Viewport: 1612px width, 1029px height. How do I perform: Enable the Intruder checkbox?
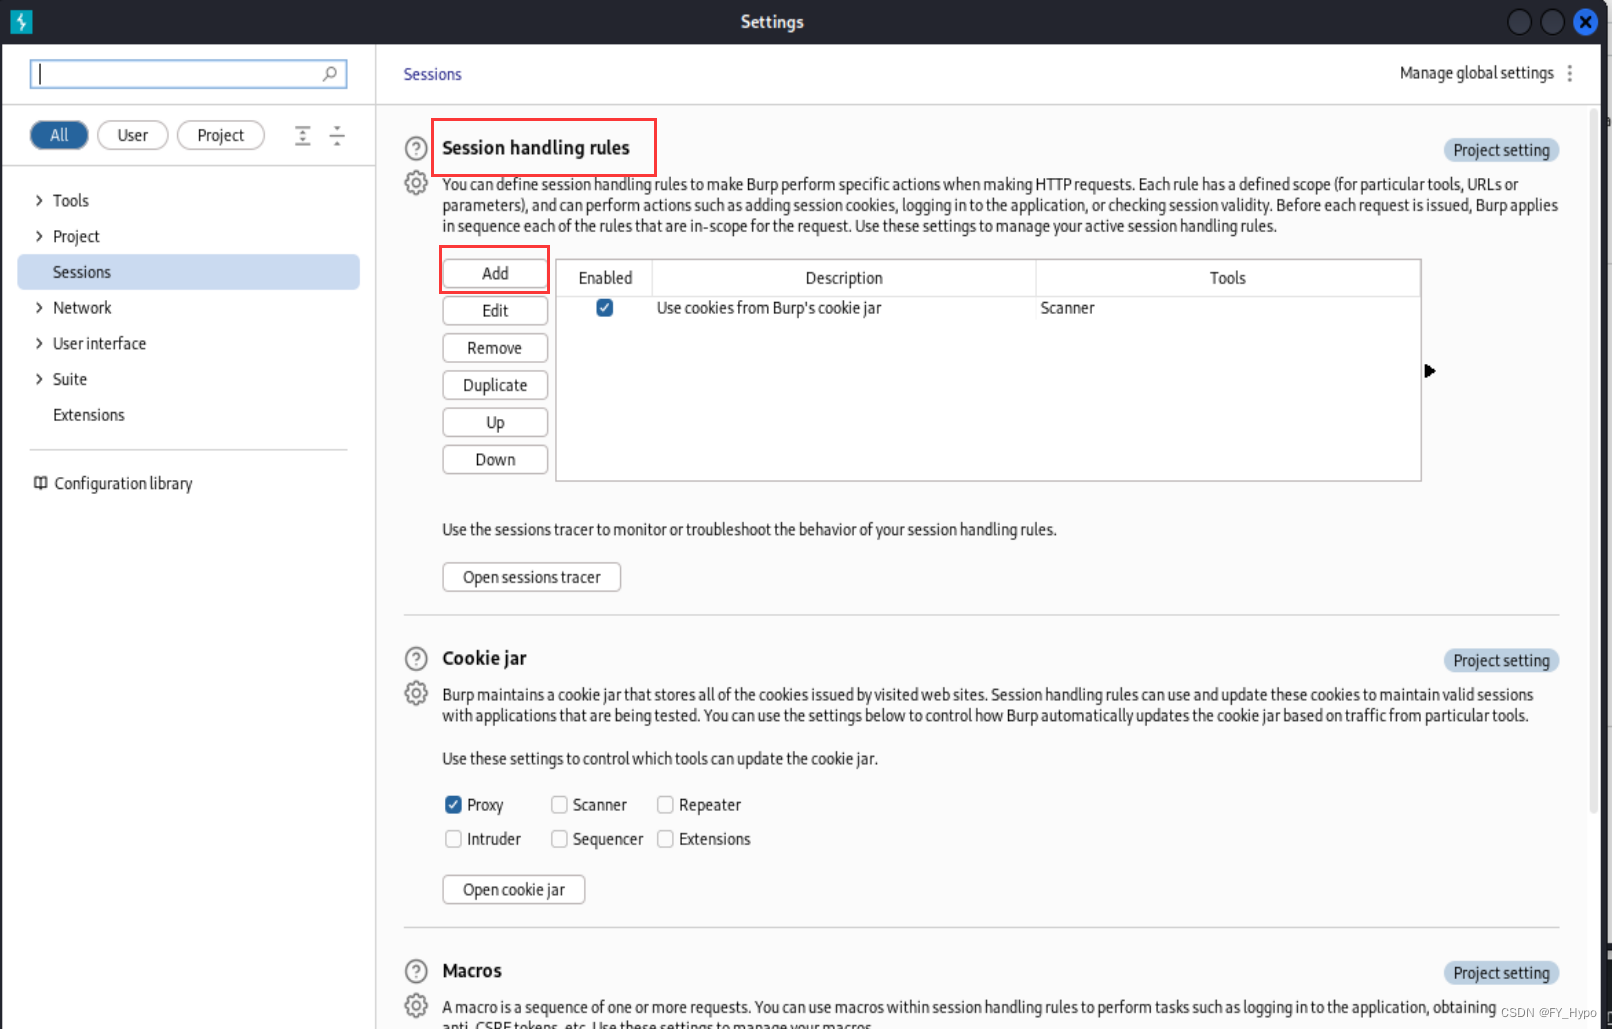tap(453, 839)
